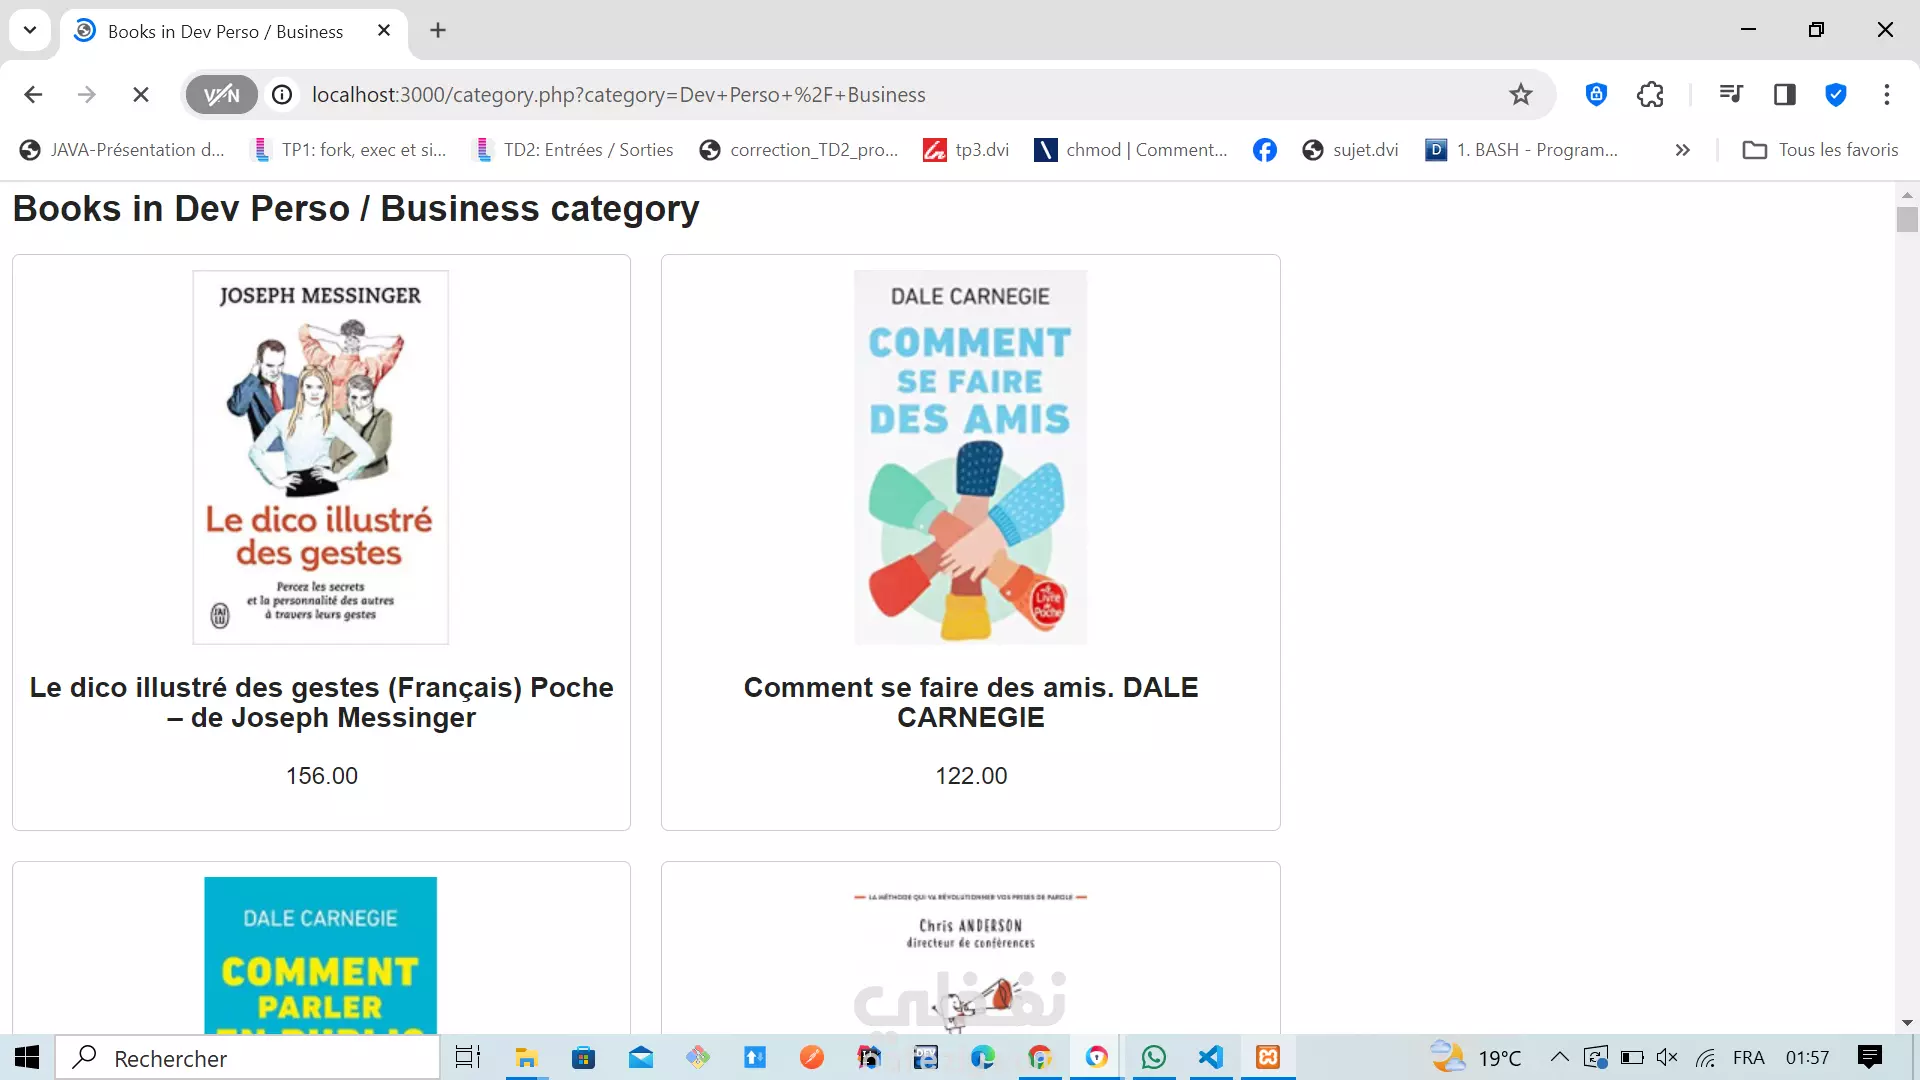
Task: Click the Chris Anderson book cover
Action: click(970, 955)
